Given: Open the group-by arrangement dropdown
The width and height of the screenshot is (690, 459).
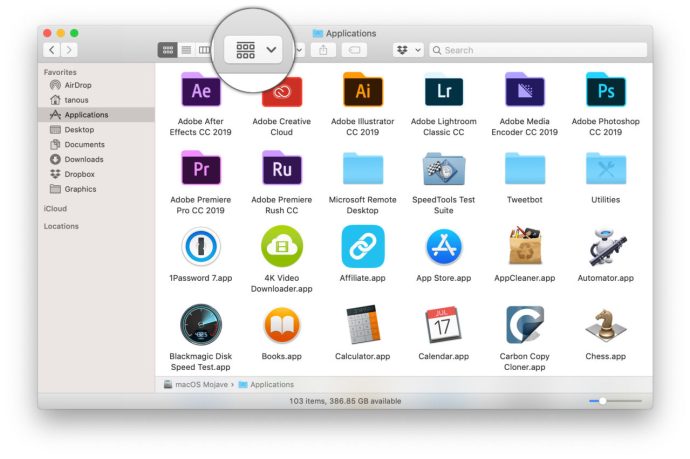Looking at the screenshot, I should [x=253, y=50].
